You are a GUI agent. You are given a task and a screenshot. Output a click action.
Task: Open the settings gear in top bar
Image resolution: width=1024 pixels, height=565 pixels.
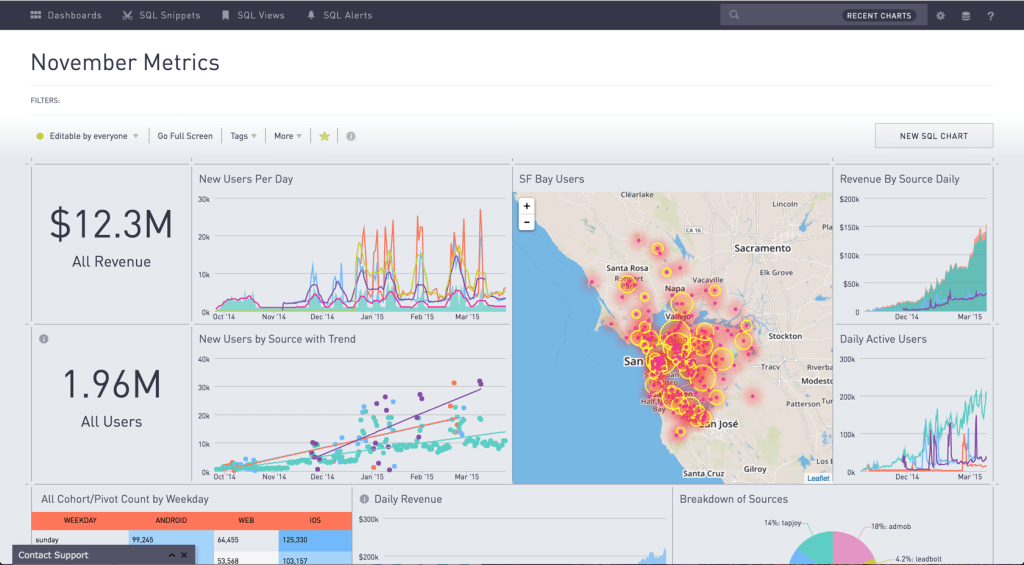tap(940, 16)
